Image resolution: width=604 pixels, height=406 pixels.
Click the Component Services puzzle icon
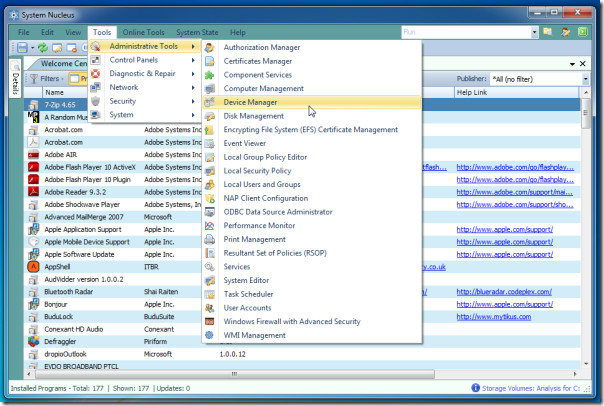[210, 75]
